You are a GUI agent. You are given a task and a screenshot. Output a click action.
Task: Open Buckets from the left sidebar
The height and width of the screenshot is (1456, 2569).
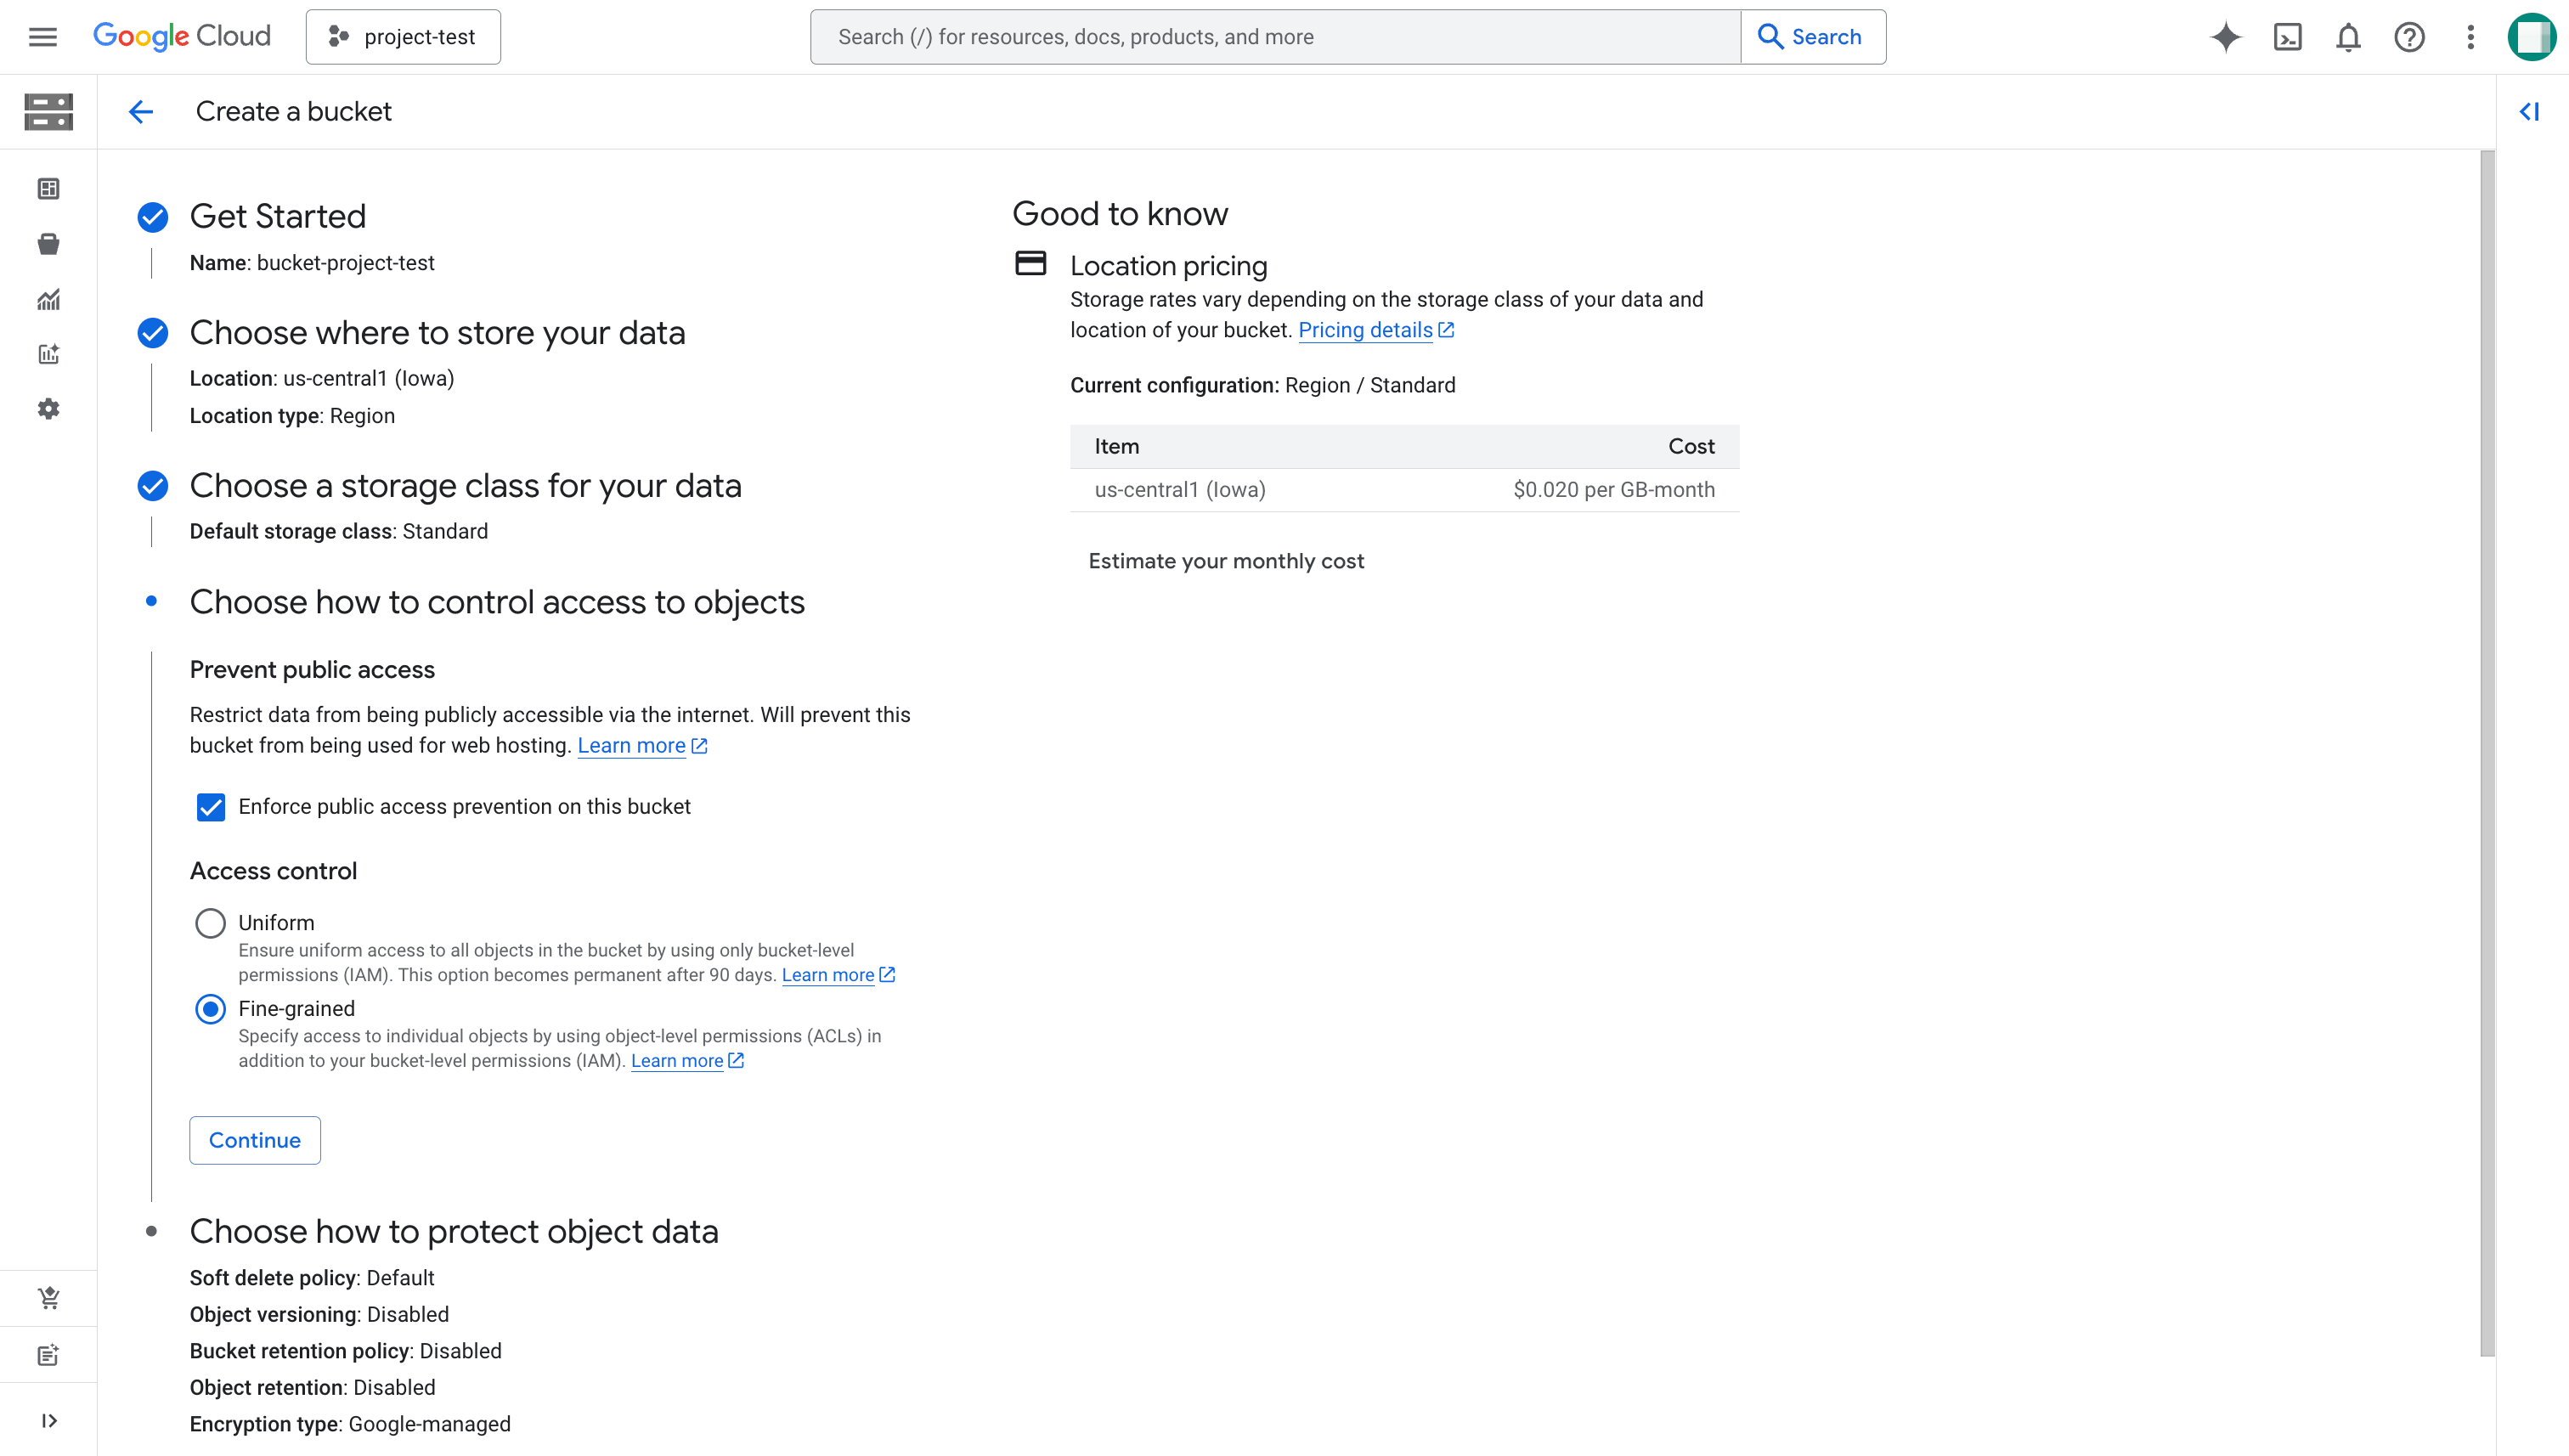[x=48, y=244]
